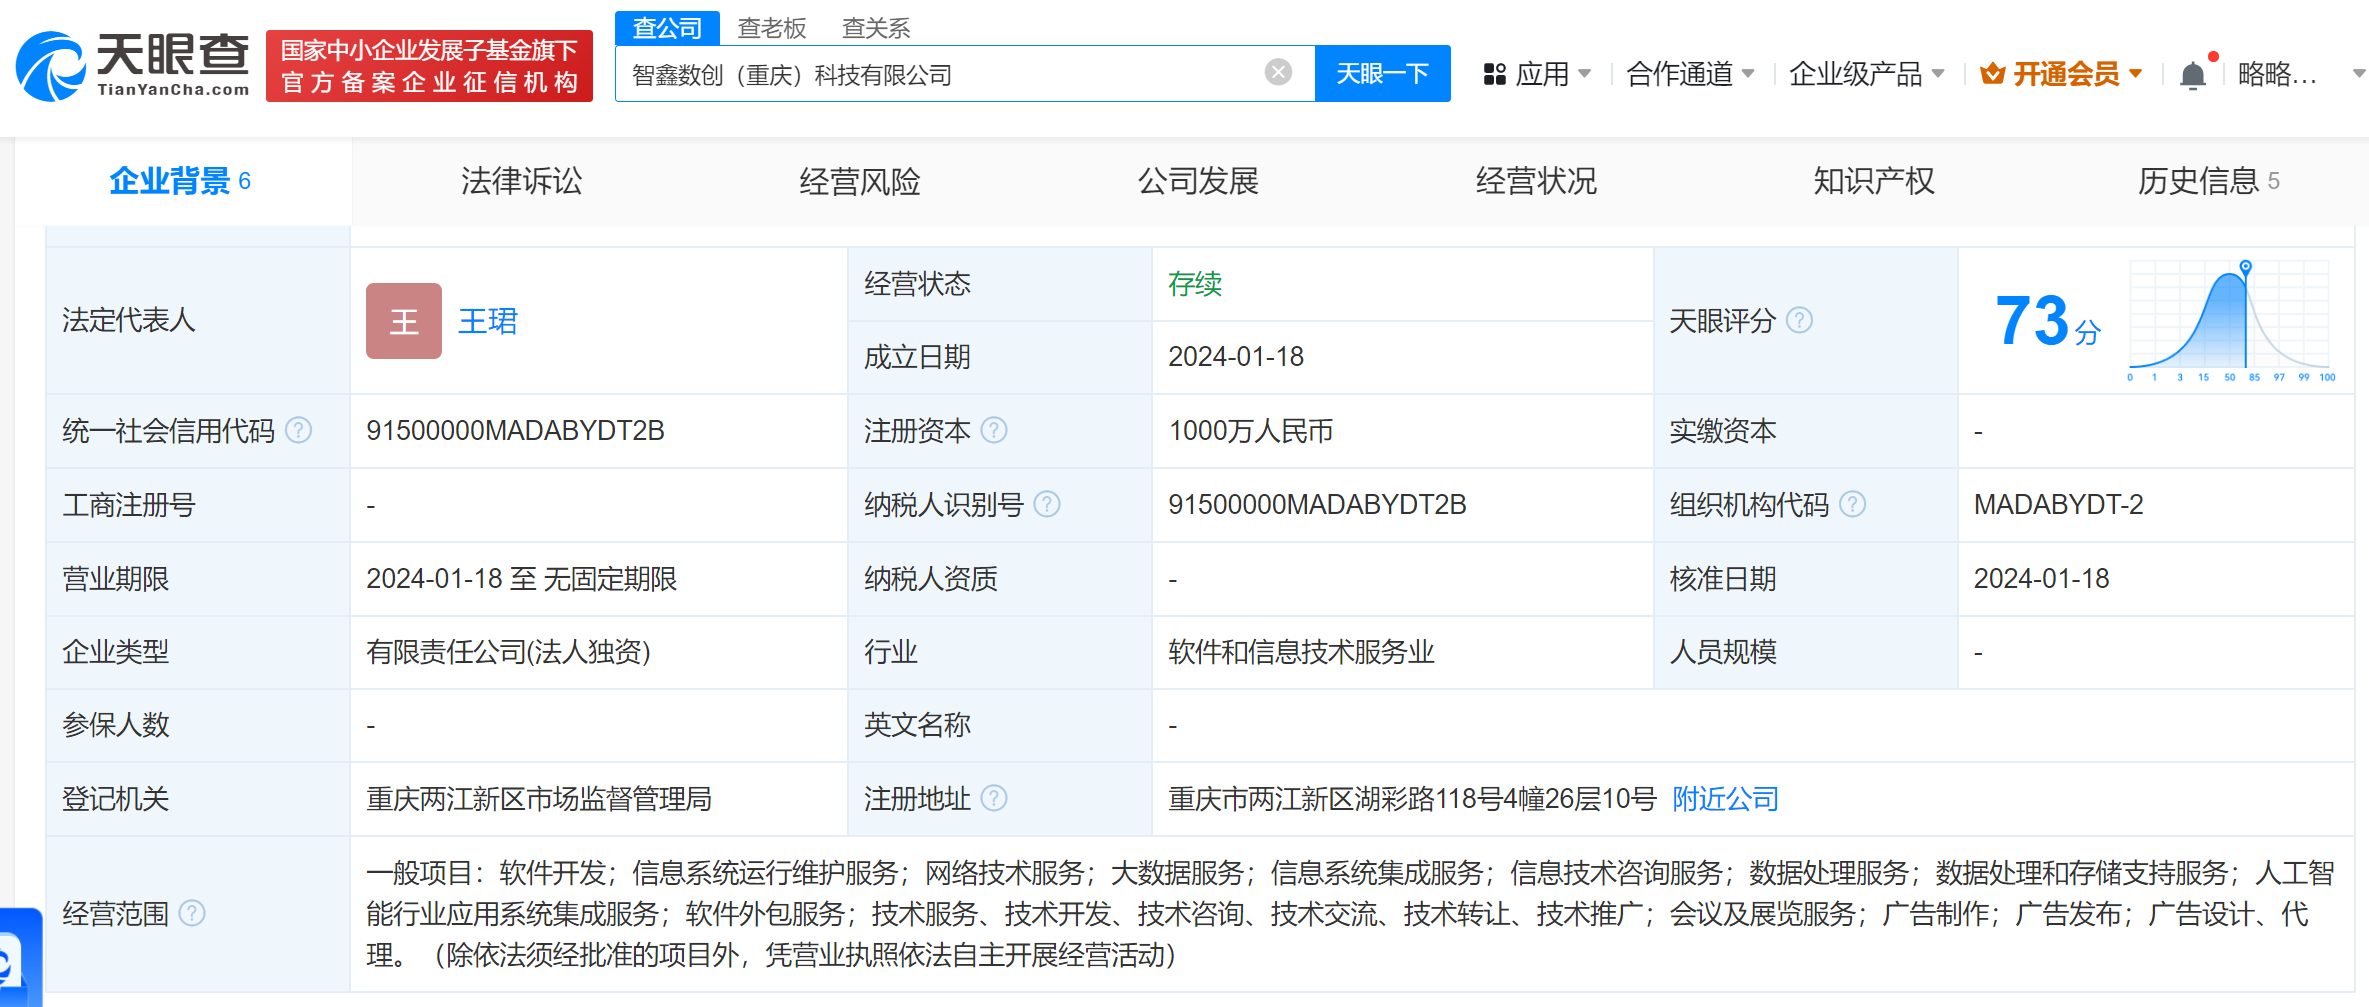
Task: Click the 经营范围 description text
Action: pos(1350,914)
